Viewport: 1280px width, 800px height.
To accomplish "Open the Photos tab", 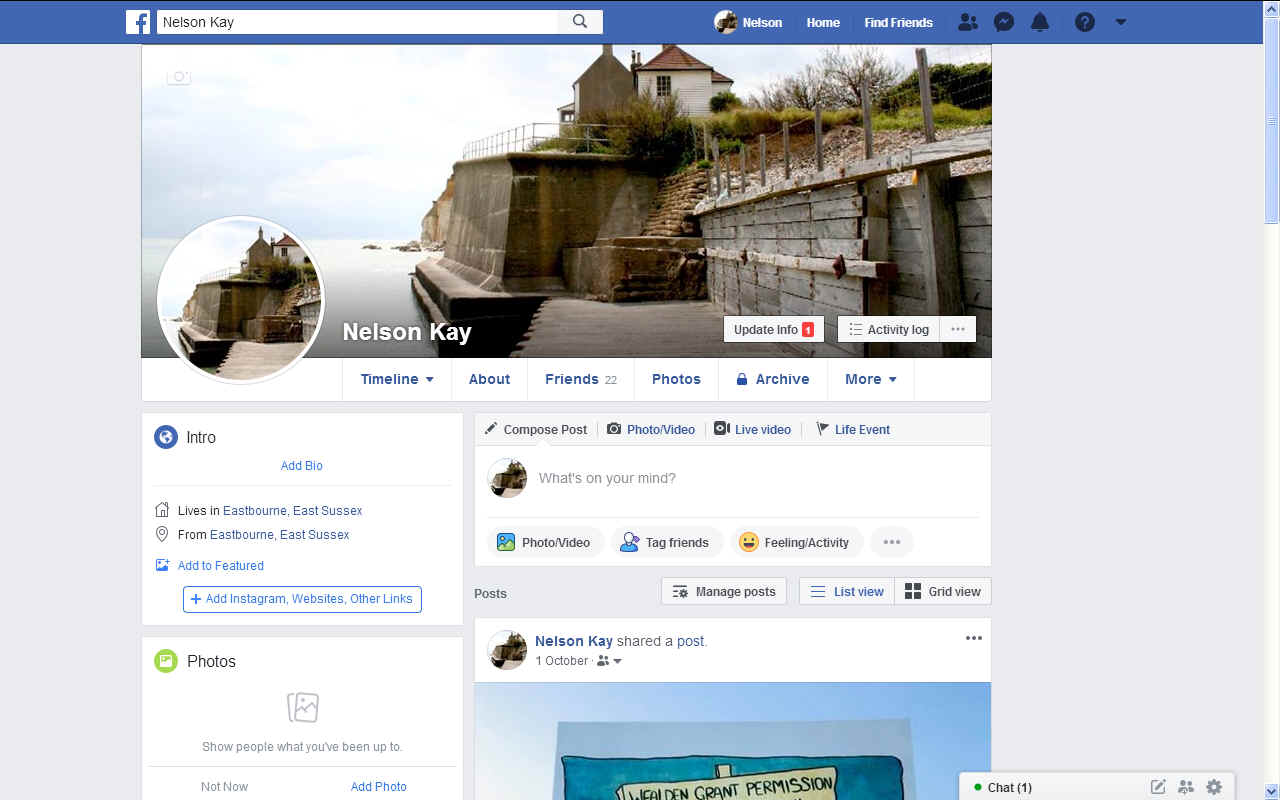I will point(676,379).
